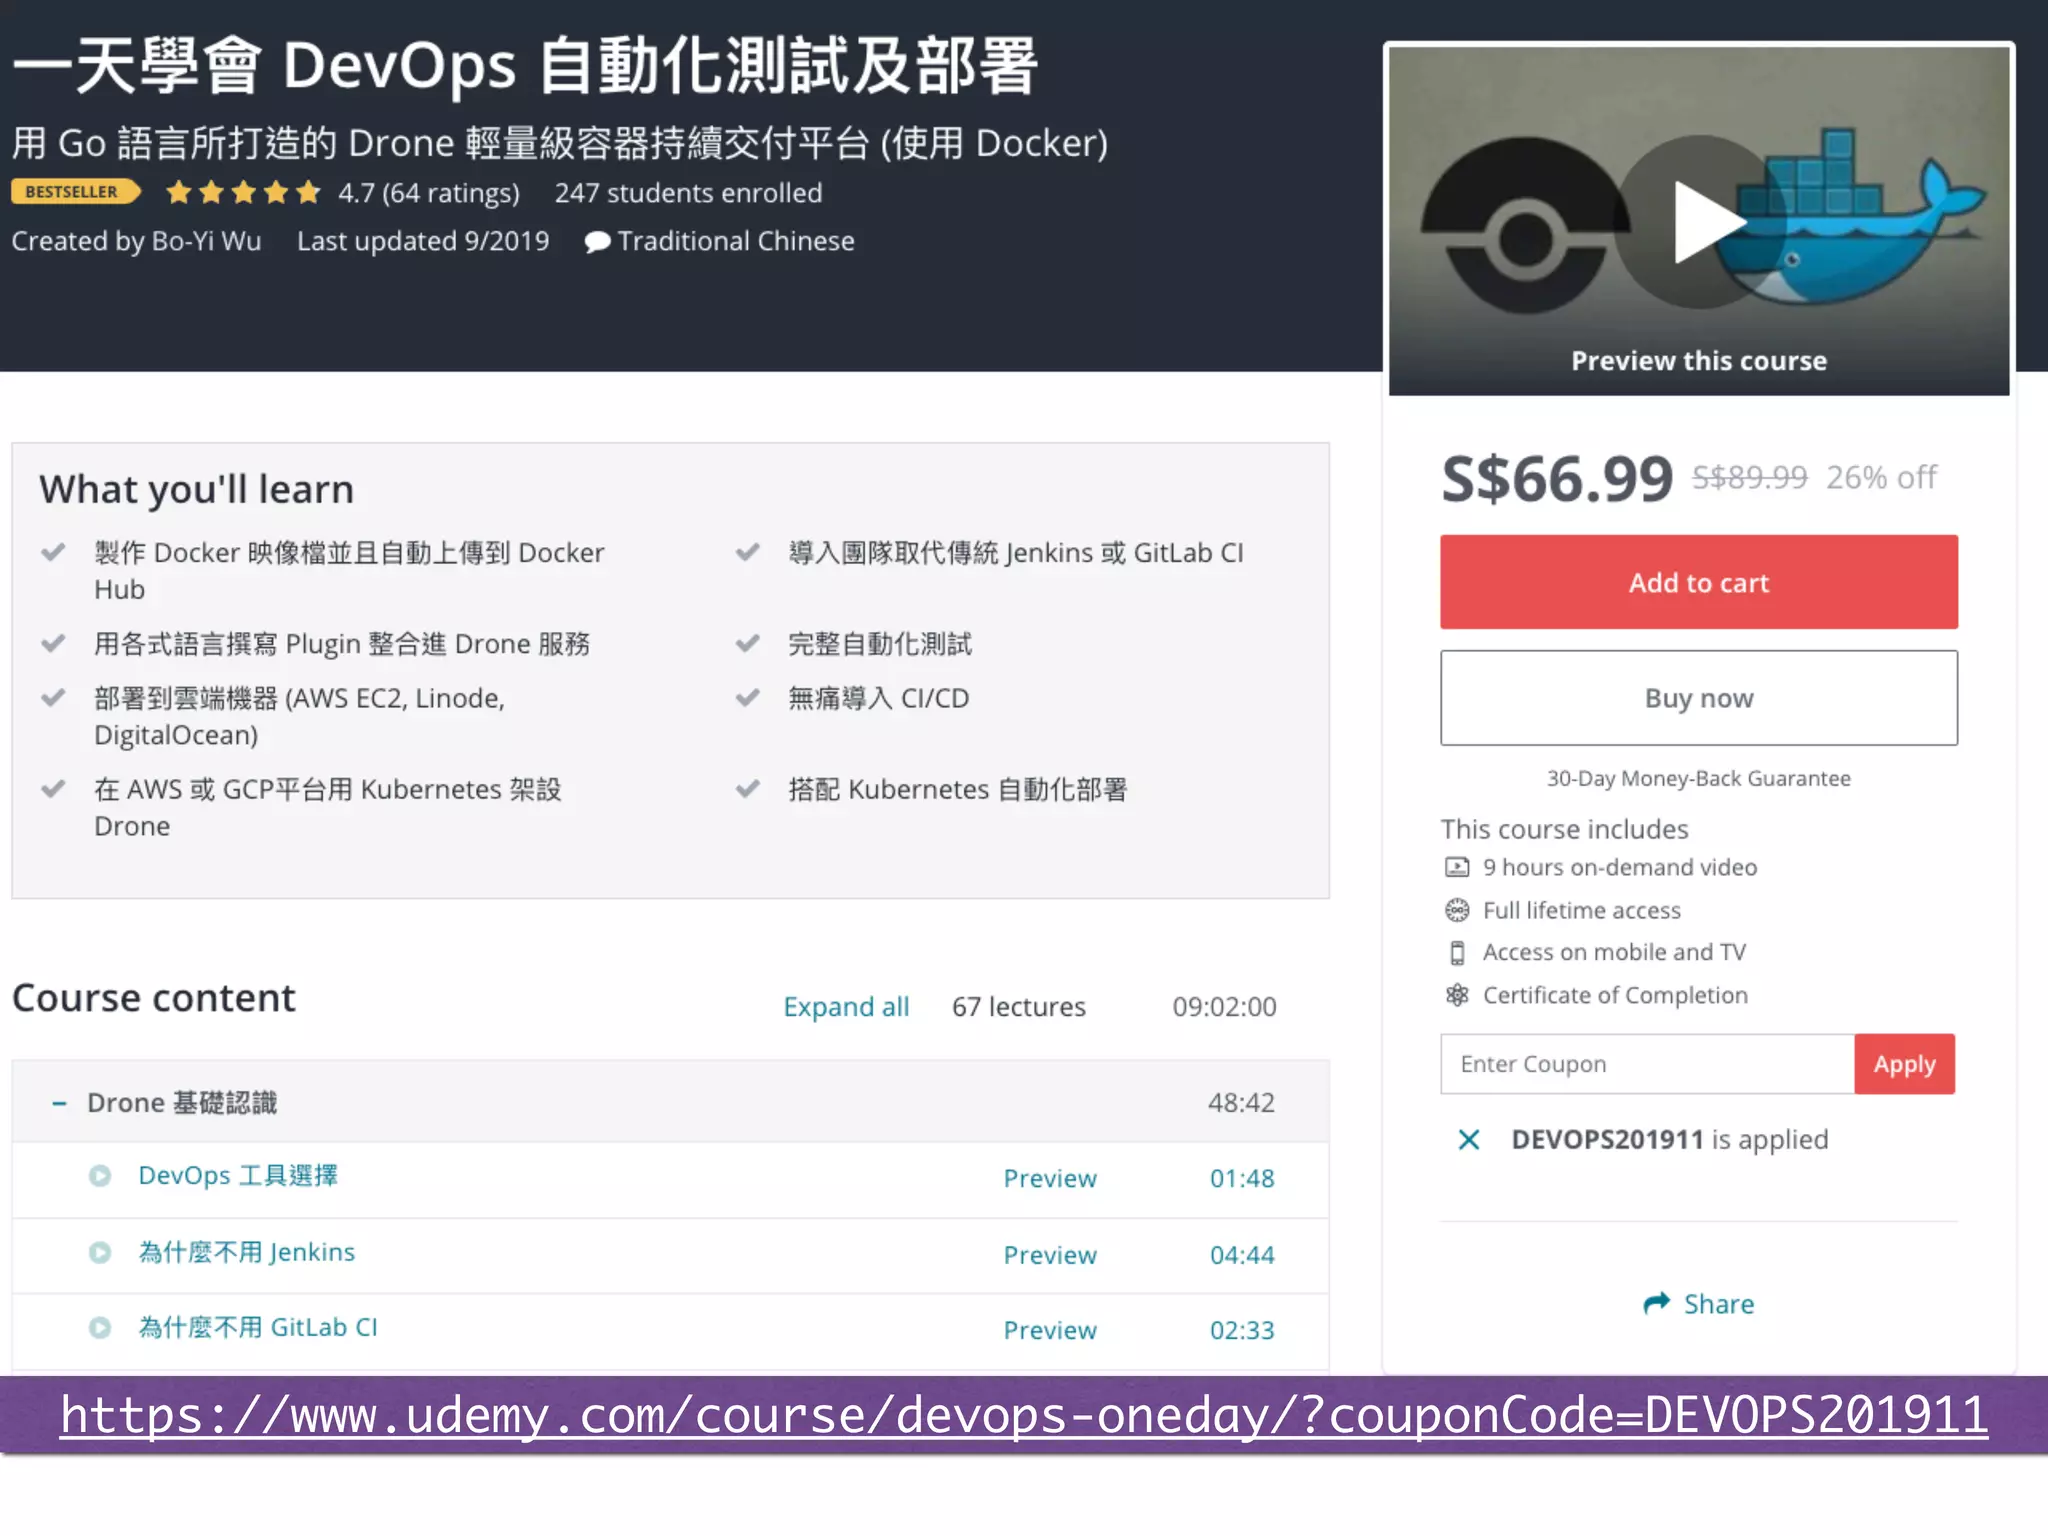Apply the coupon code

click(x=1904, y=1064)
